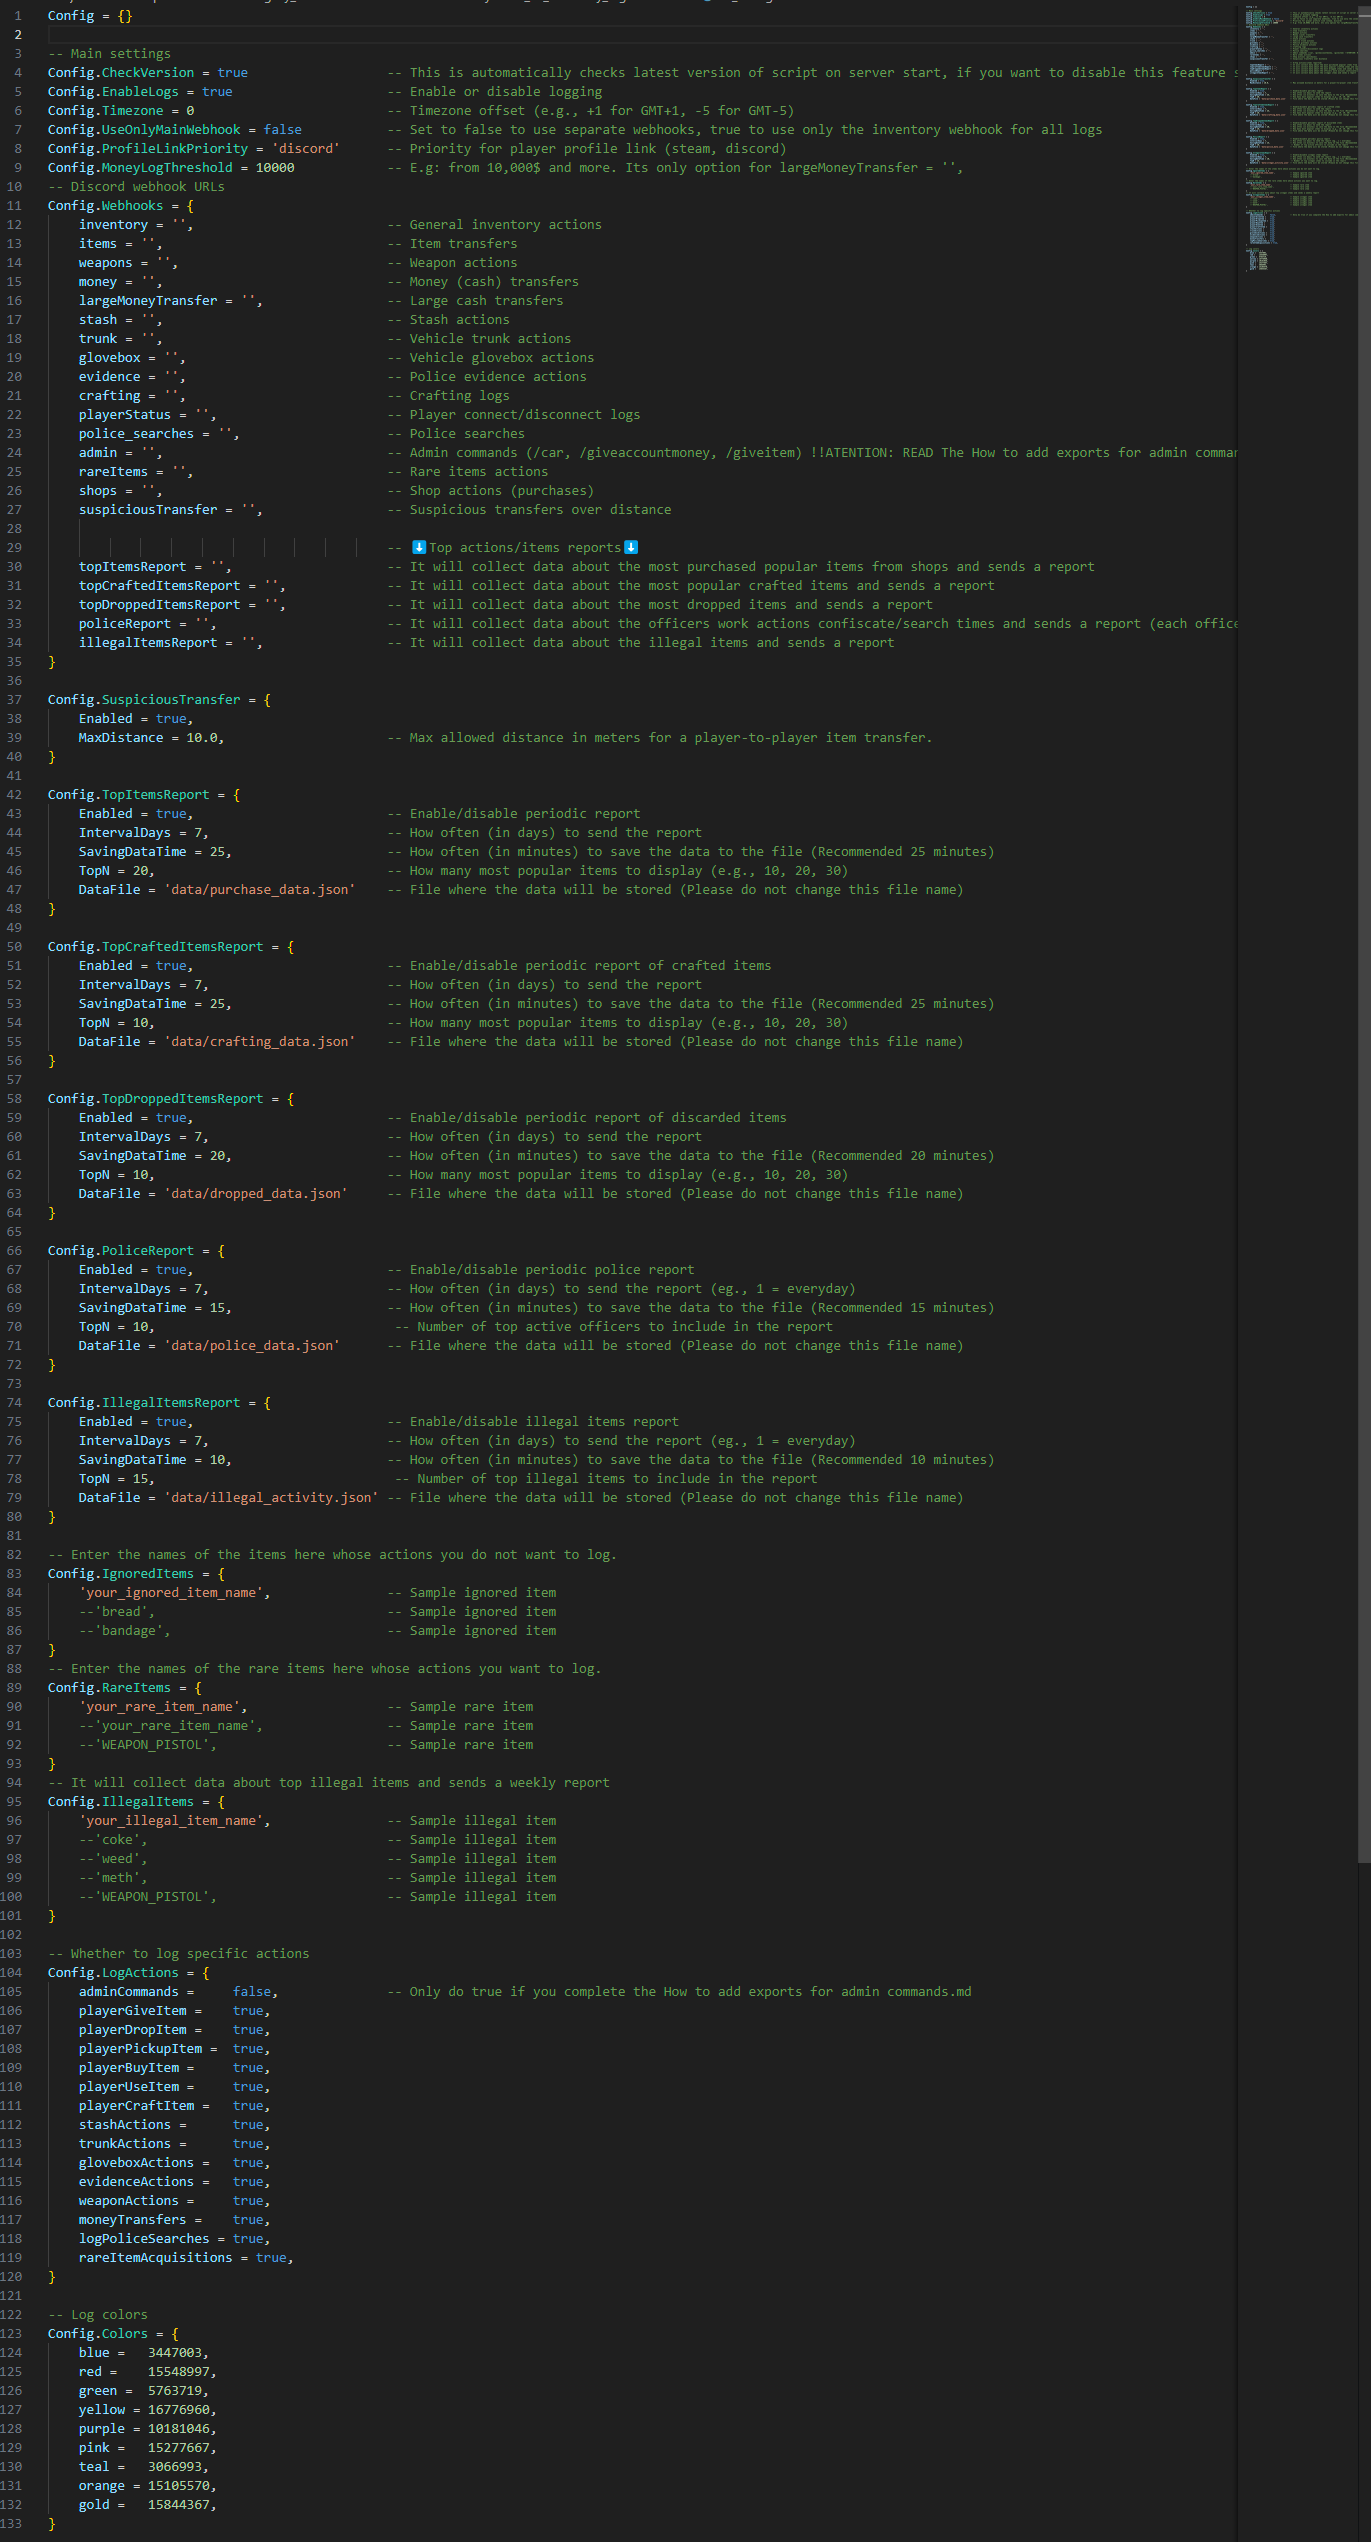Click the gold color value 15844367
Screen dimensions: 1371x2542
[179, 2504]
